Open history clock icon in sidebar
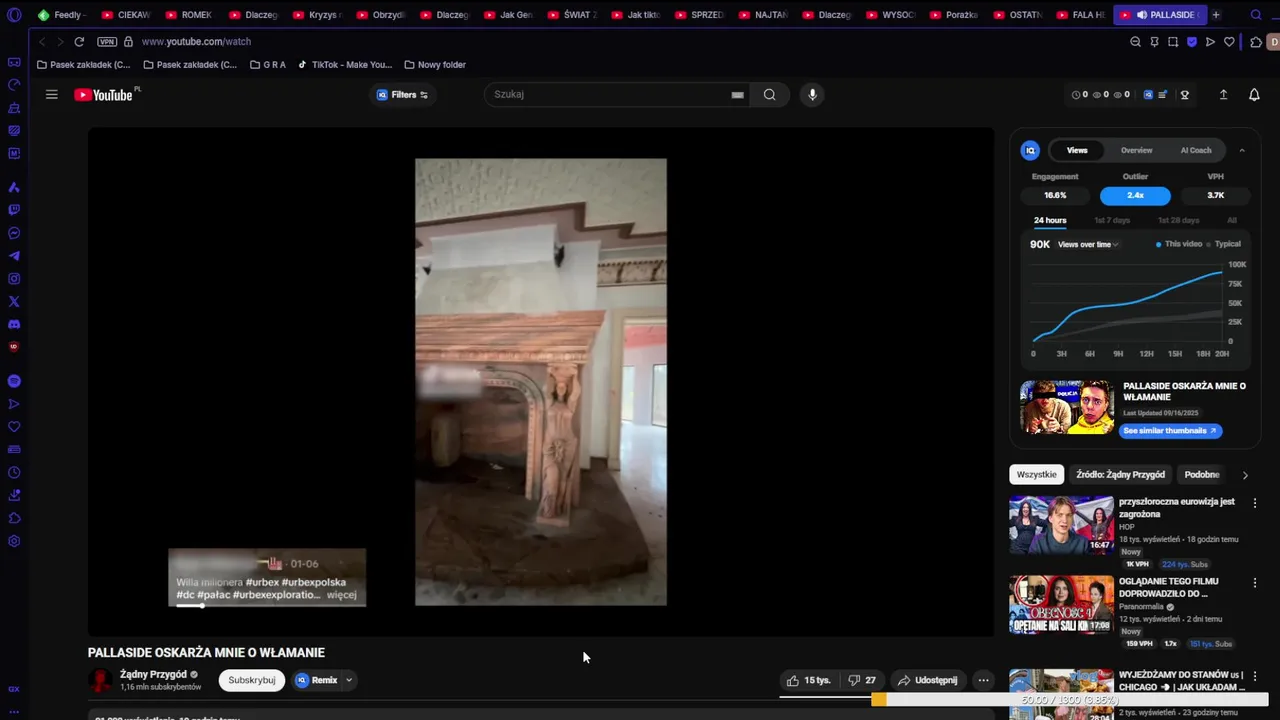1280x720 pixels. [x=14, y=472]
